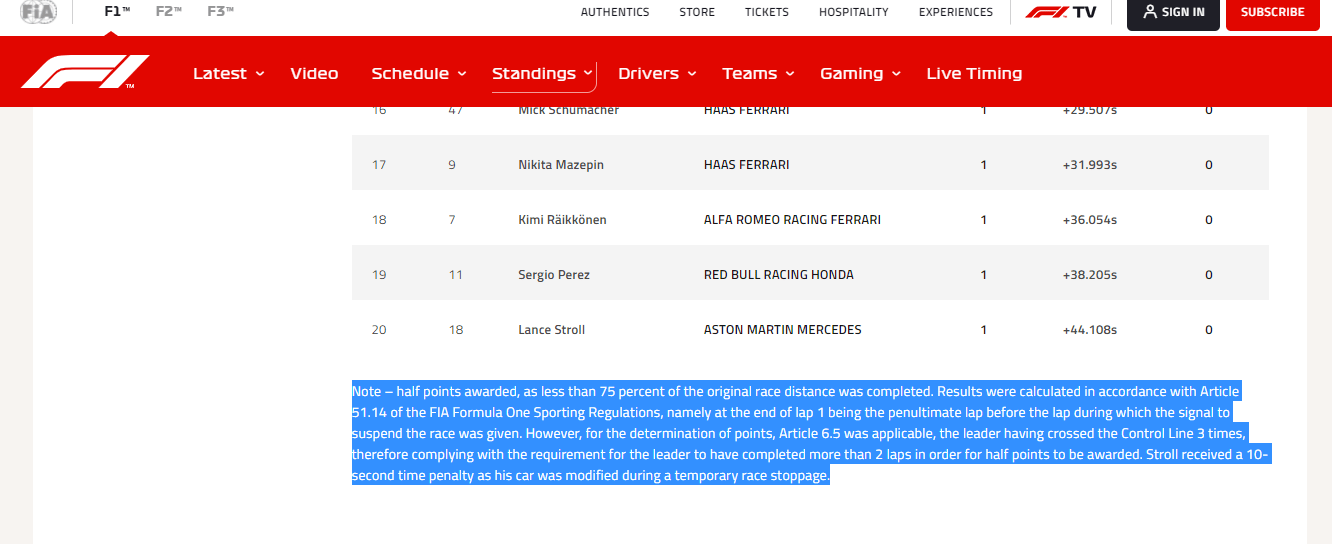Open the Experiences link
Image resolution: width=1332 pixels, height=544 pixels.
956,12
